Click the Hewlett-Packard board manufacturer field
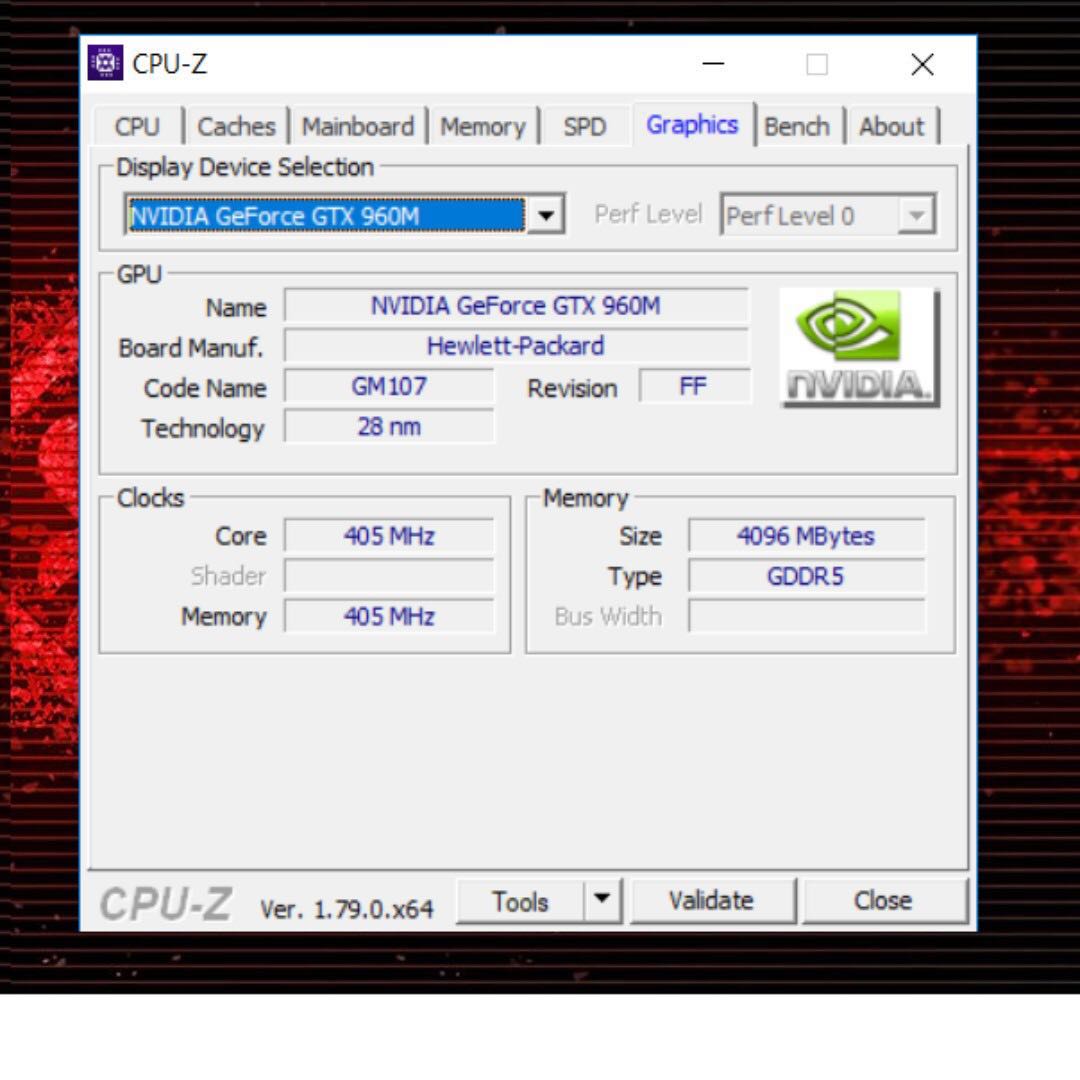This screenshot has width=1080, height=1080. (x=516, y=345)
